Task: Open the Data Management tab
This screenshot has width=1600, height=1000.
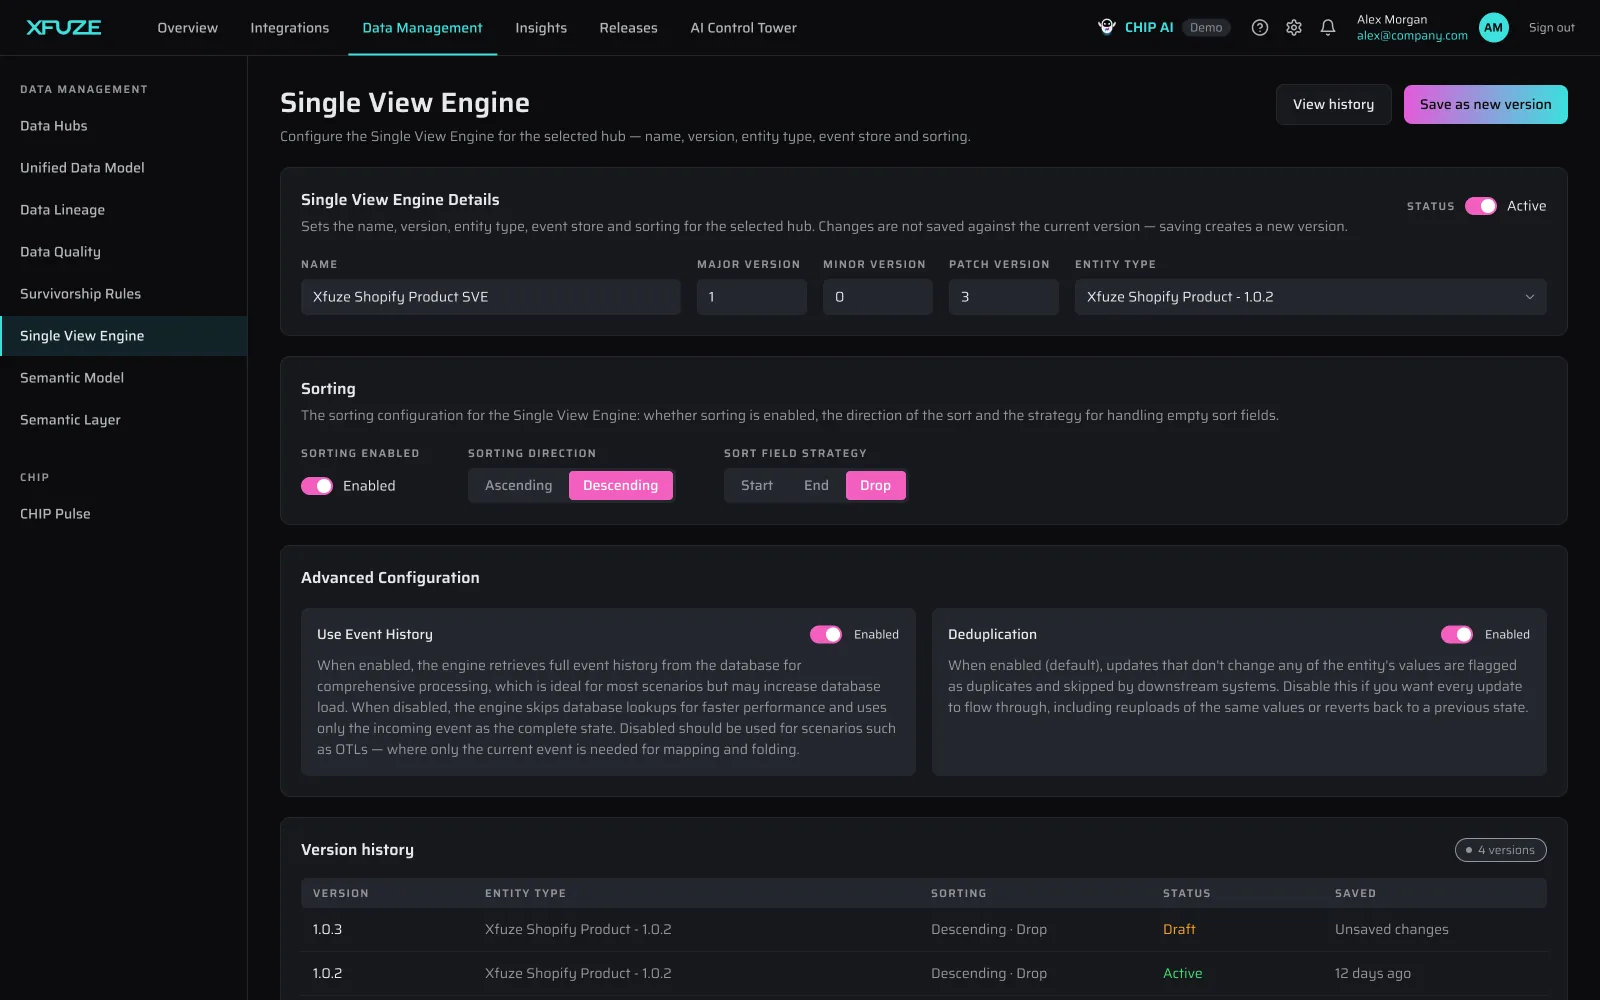Action: 422,28
